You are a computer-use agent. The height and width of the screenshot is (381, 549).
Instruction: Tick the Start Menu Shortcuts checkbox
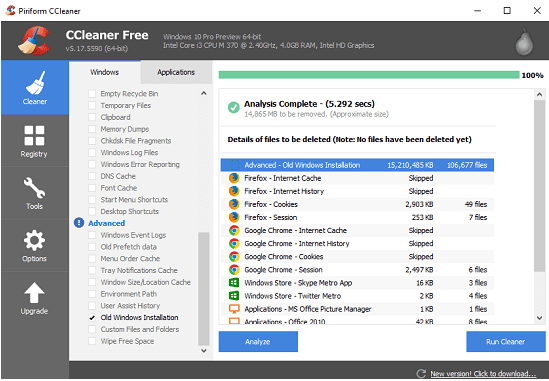pos(92,200)
